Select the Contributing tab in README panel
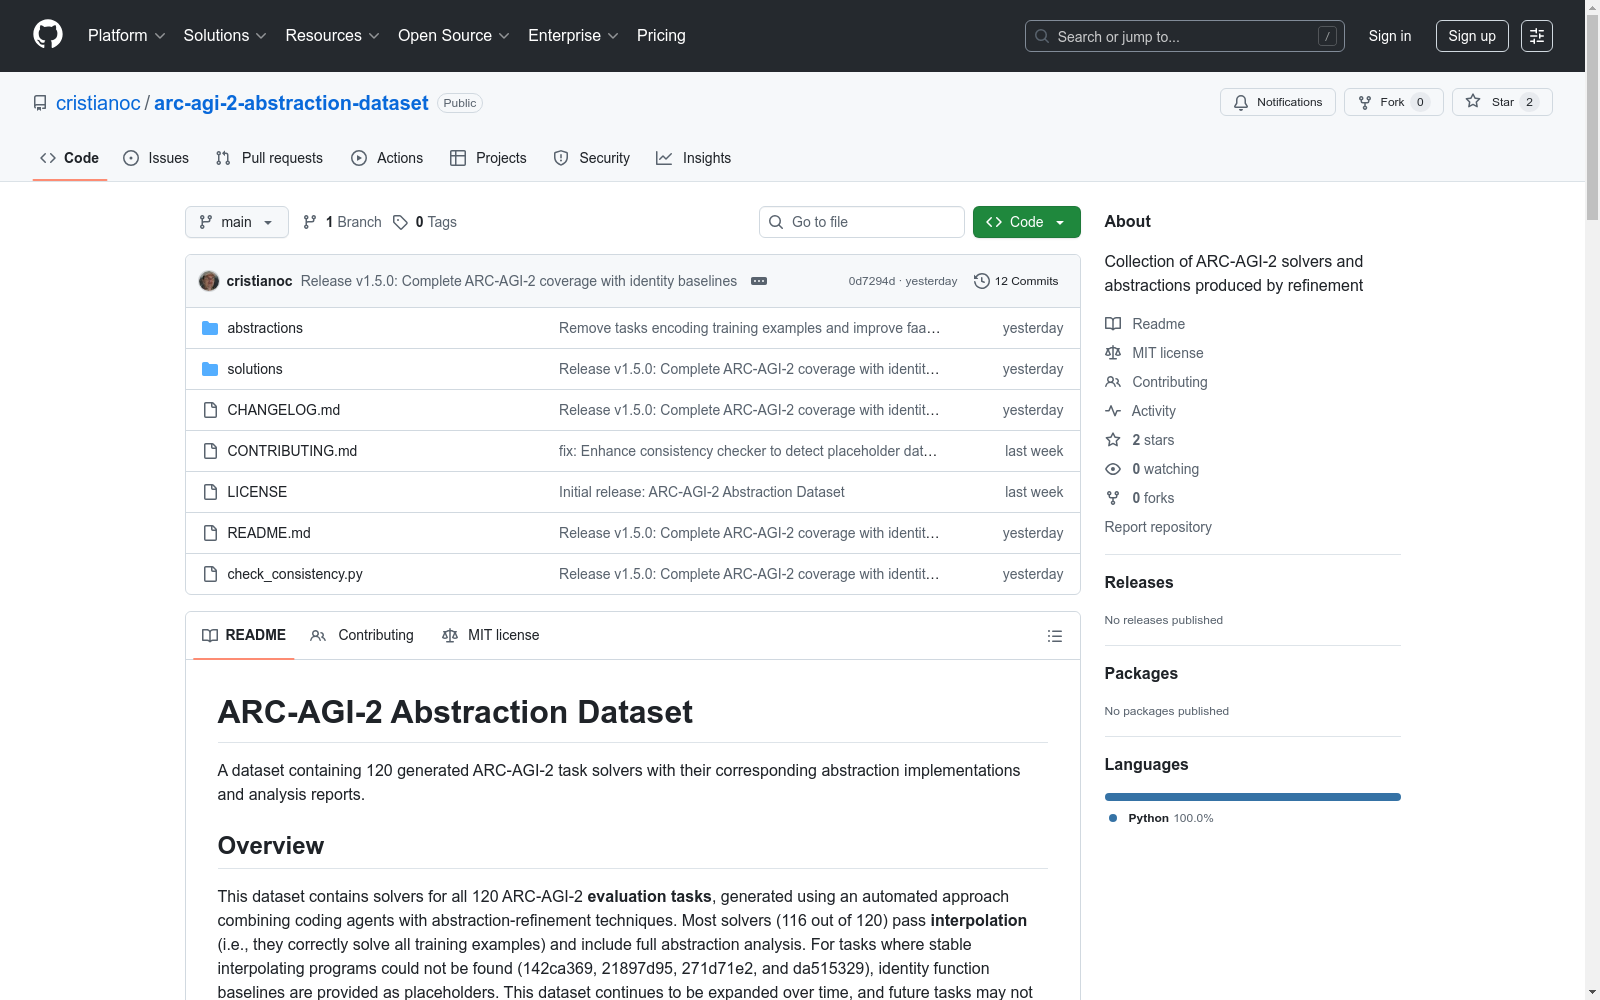1600x1000 pixels. click(x=362, y=635)
